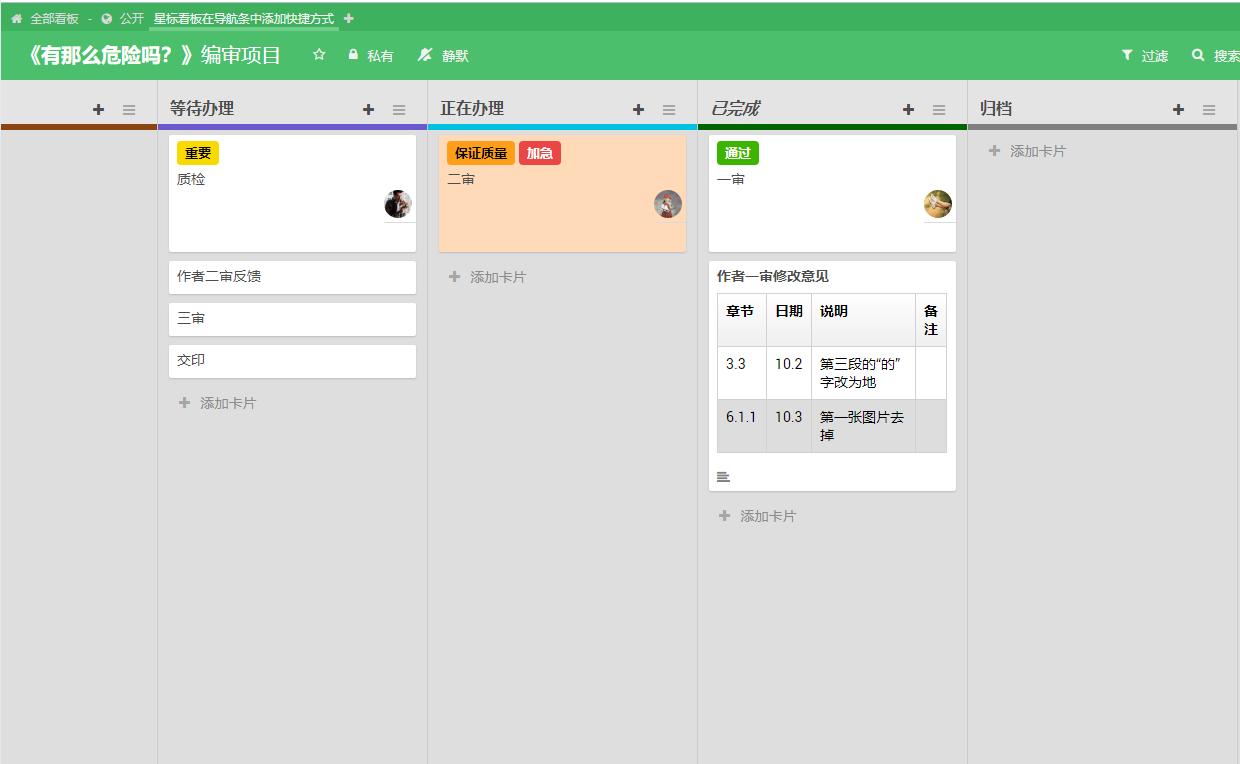Change board visibility via 私有
Screen dimensions: 1240x764
pyautogui.click(x=380, y=56)
